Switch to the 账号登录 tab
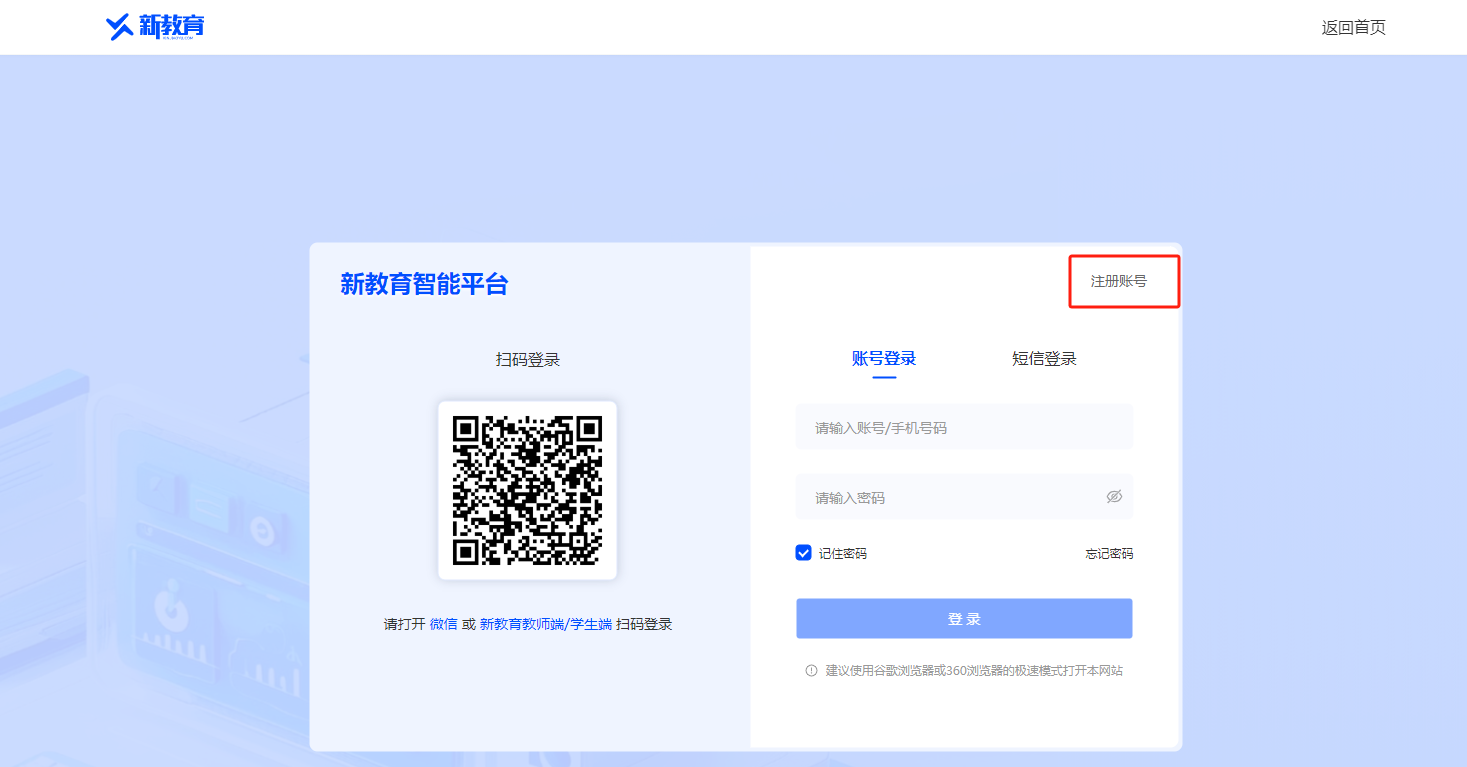The height and width of the screenshot is (767, 1467). (x=884, y=359)
